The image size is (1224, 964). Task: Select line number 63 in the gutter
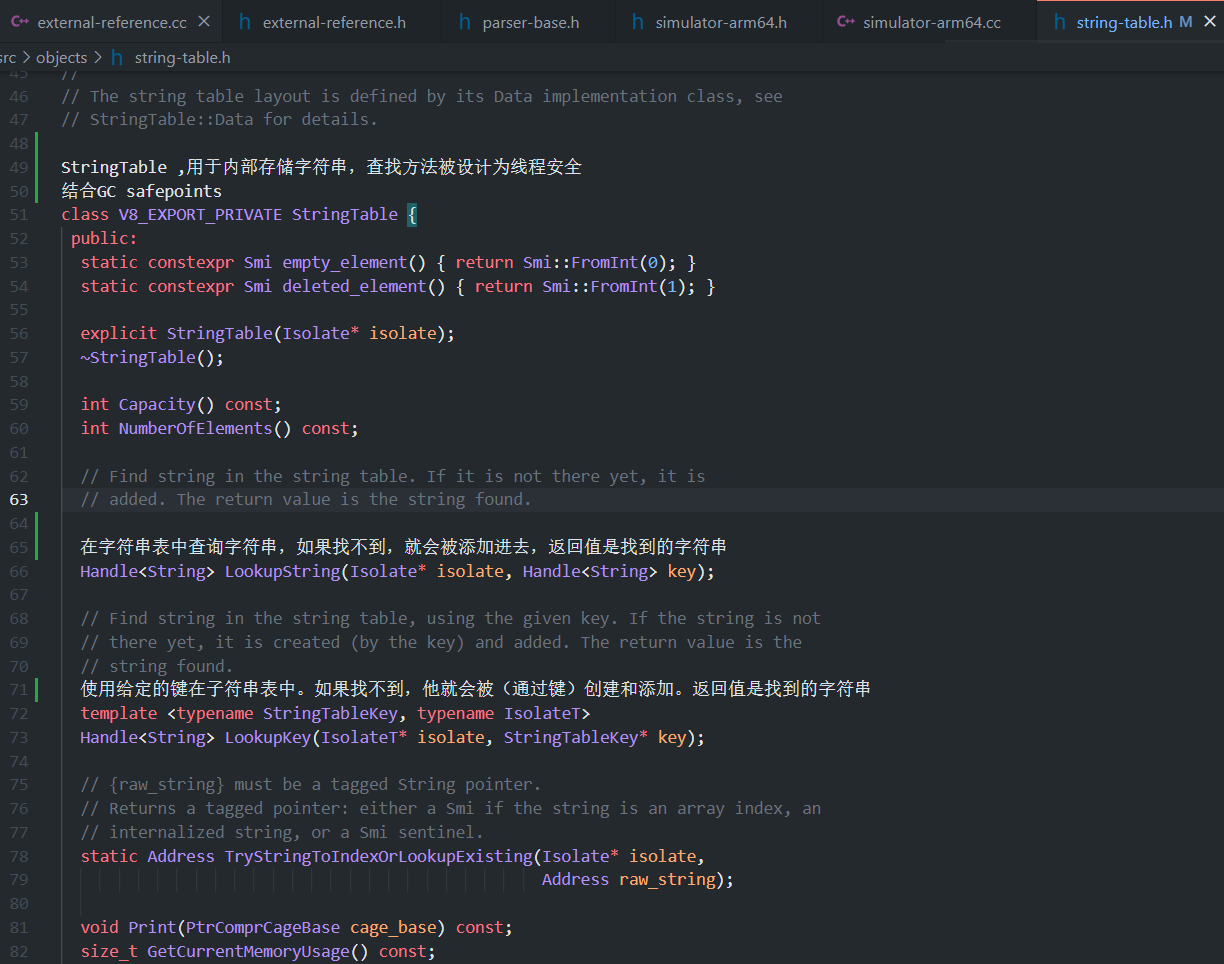(19, 499)
